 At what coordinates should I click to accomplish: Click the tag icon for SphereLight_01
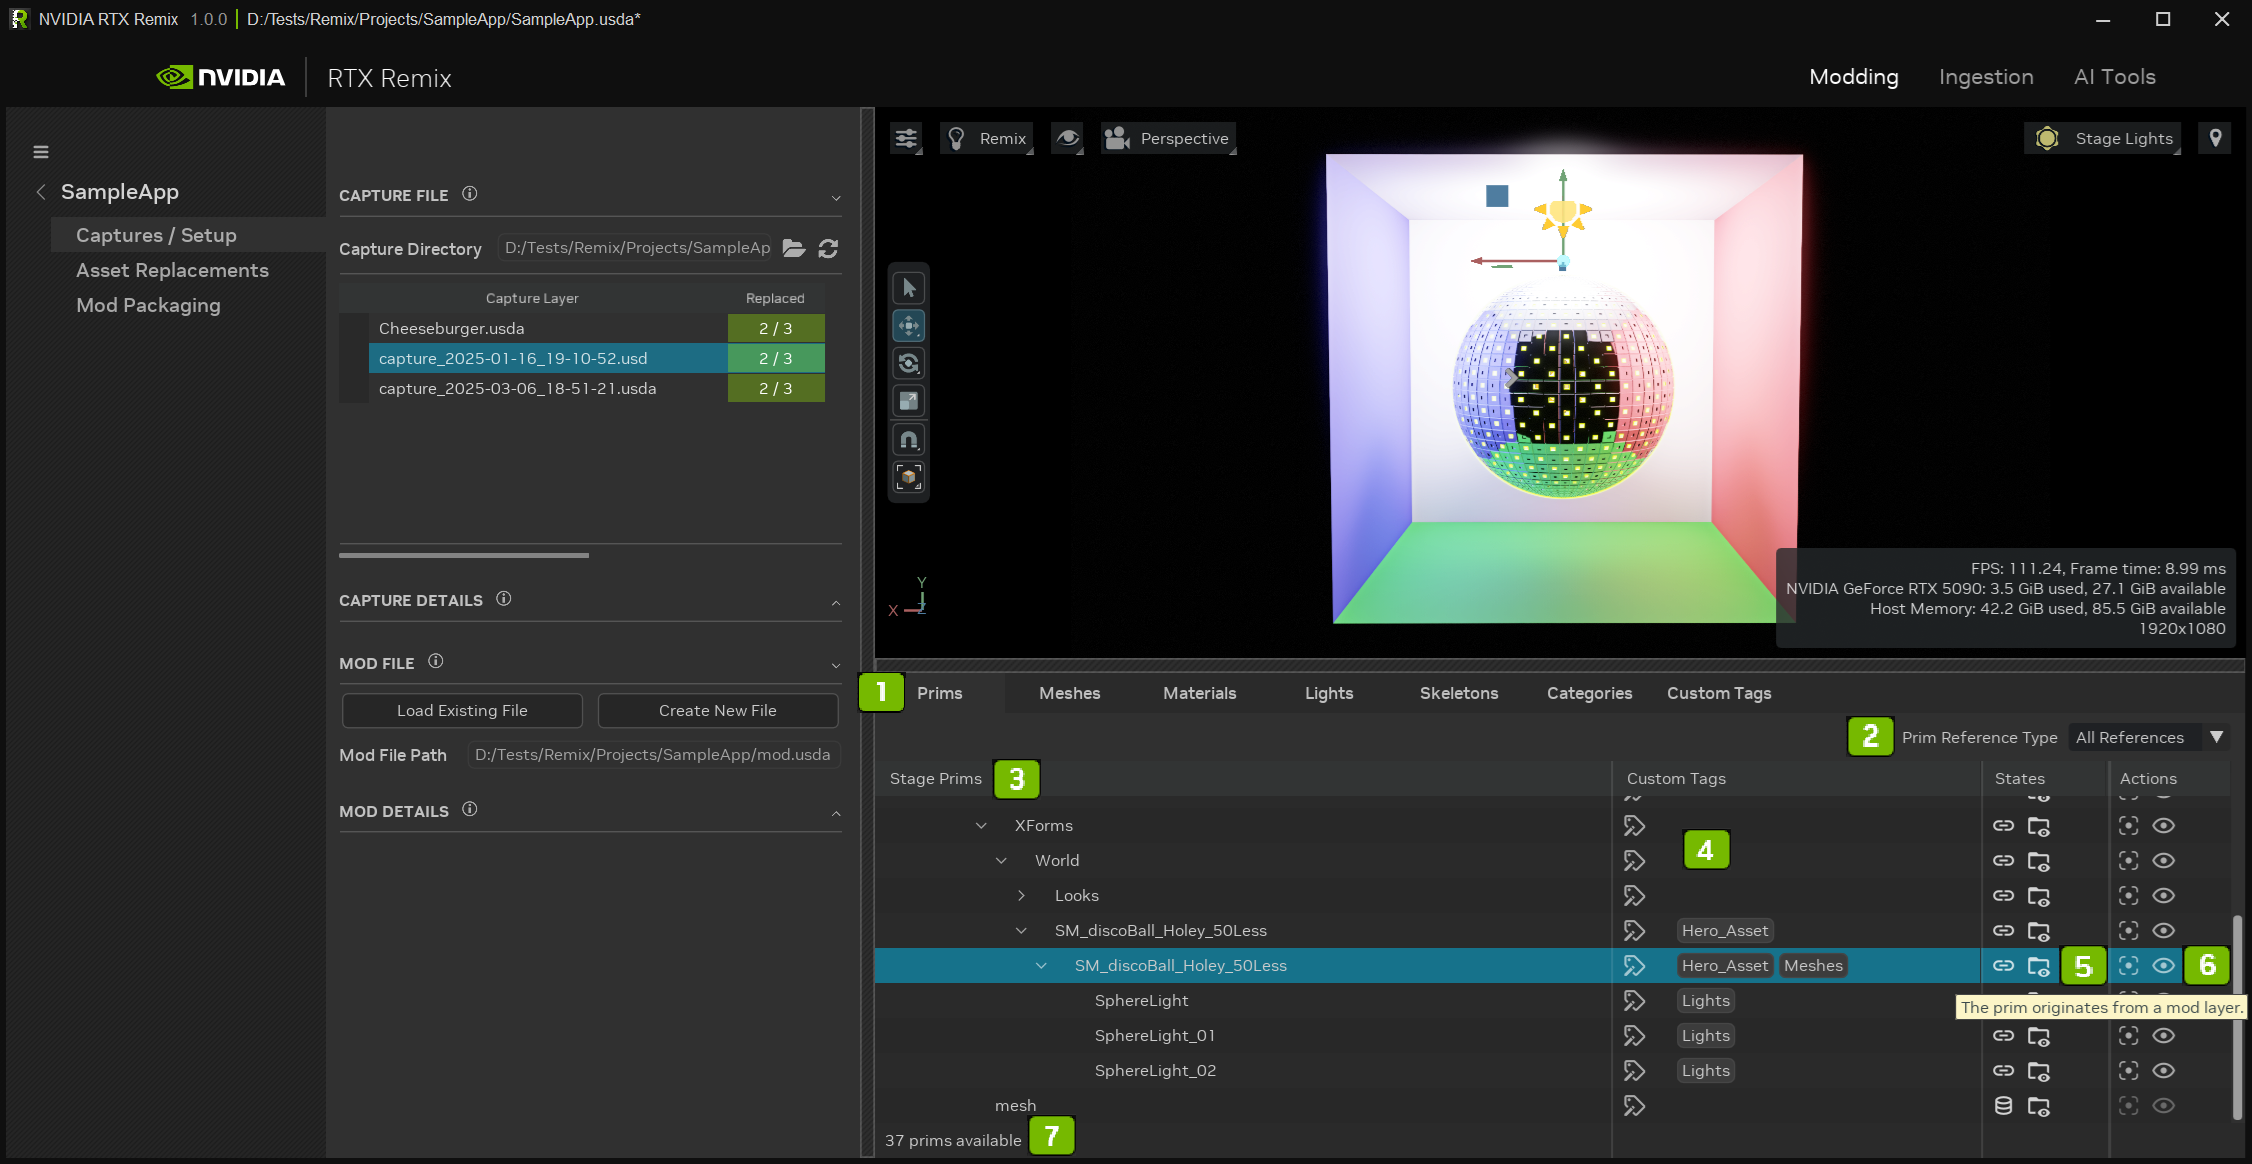click(x=1634, y=1036)
